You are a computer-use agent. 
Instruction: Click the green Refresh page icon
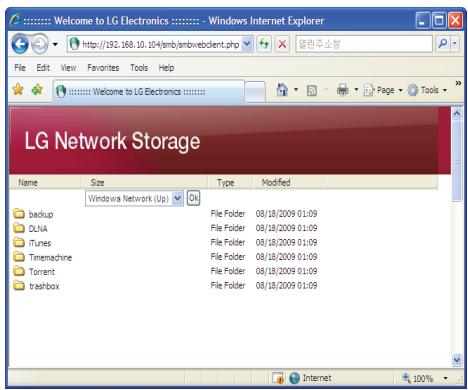point(264,44)
